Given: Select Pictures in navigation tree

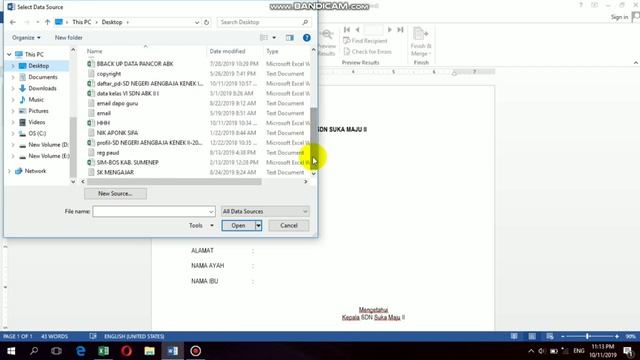Looking at the screenshot, I should pyautogui.click(x=38, y=111).
